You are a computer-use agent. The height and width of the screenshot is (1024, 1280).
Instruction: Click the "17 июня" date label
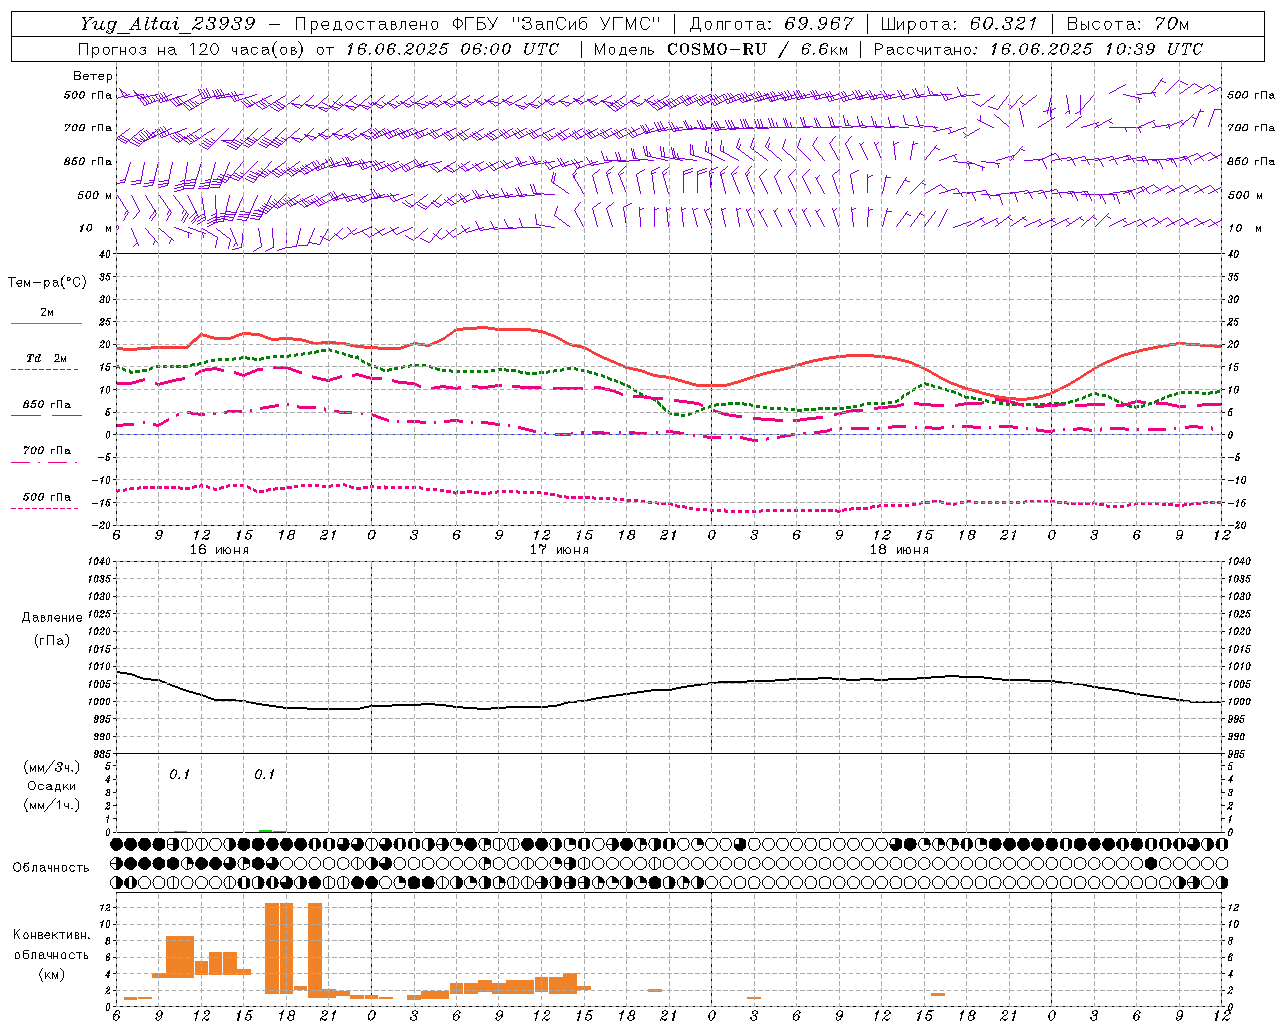point(559,550)
